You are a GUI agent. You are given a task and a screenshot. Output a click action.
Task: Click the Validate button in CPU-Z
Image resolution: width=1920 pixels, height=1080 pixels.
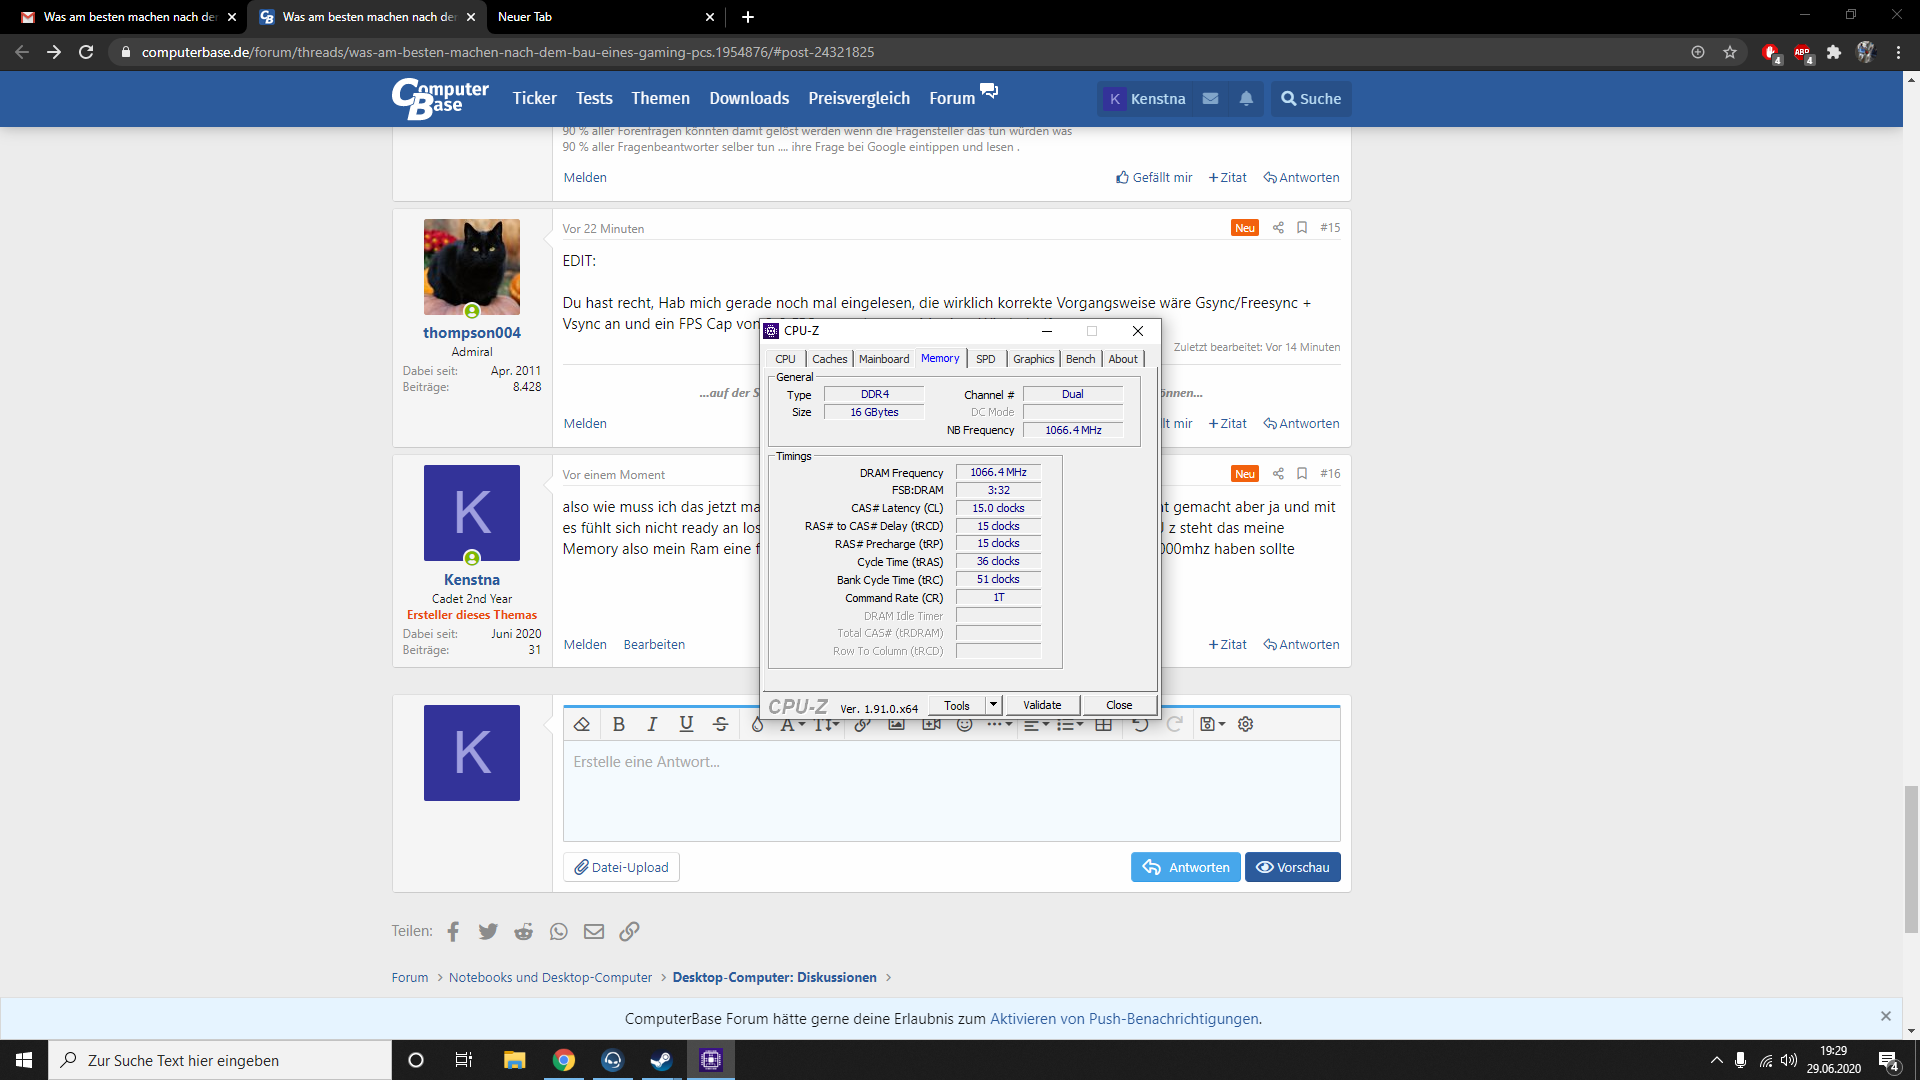point(1042,705)
